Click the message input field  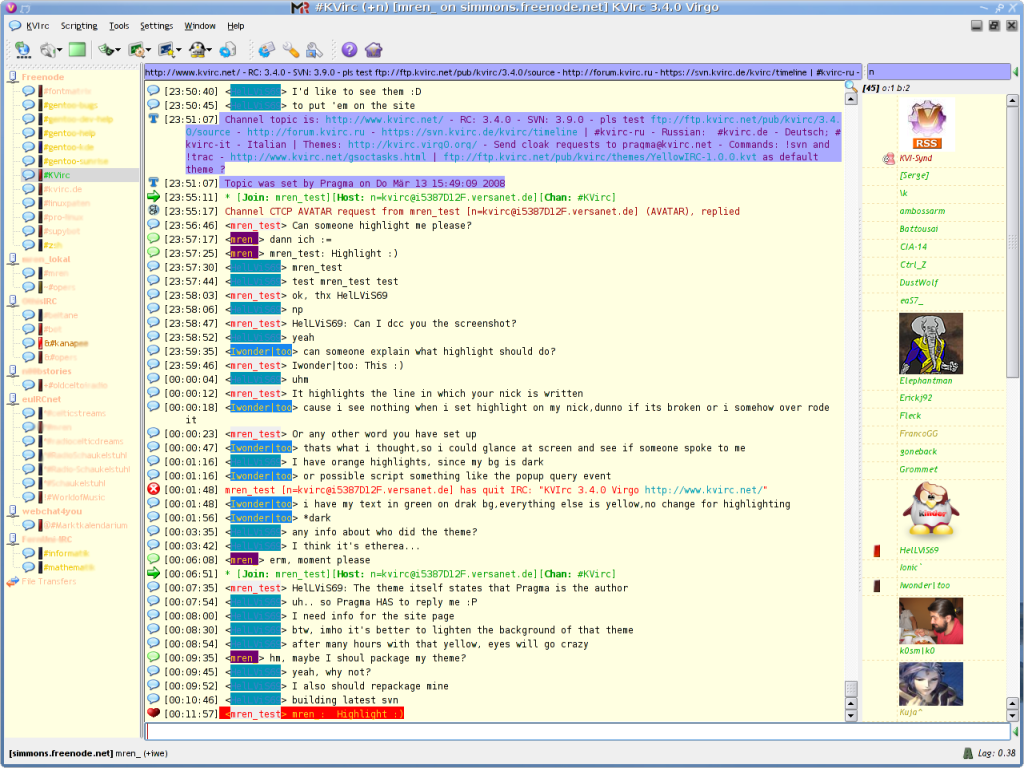[577, 731]
